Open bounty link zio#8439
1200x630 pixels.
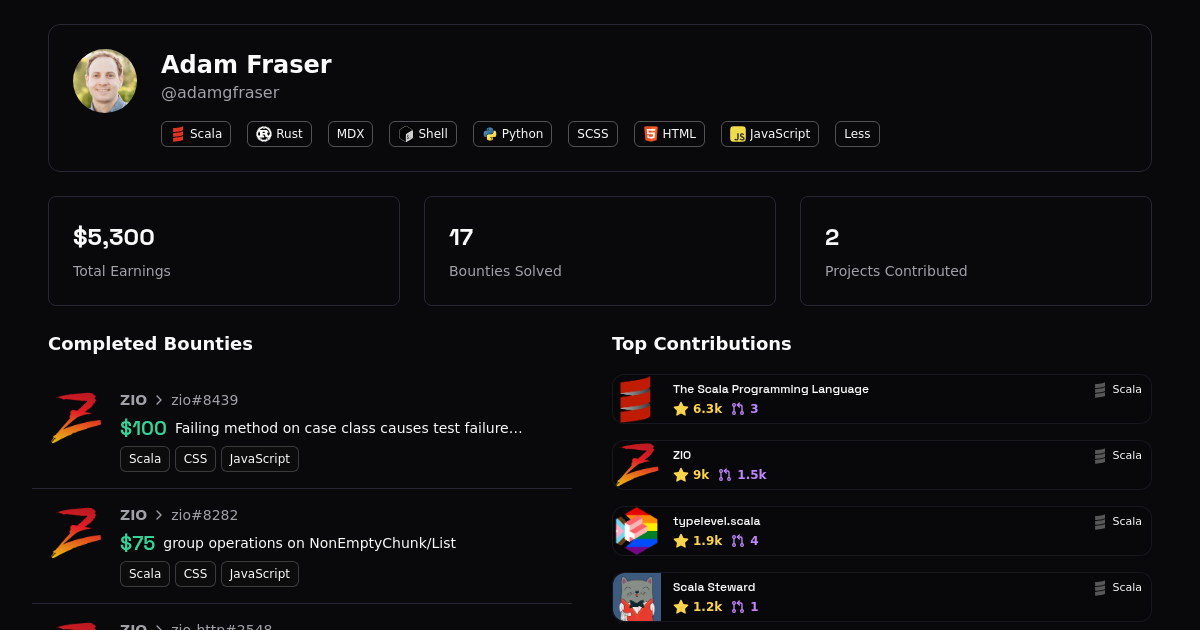click(x=204, y=400)
